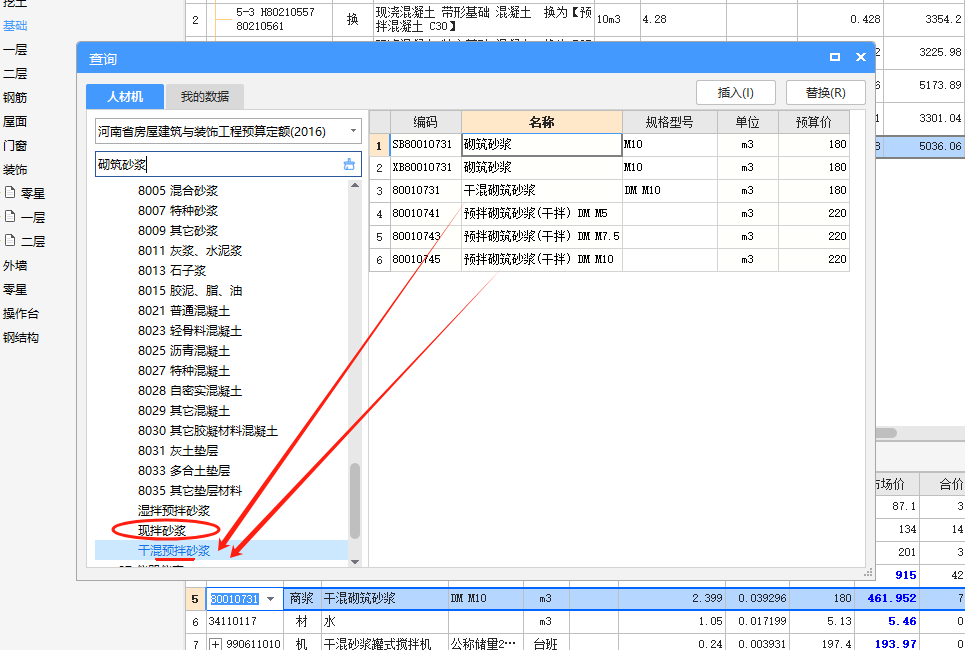Screen dimensions: 965x650
Task: Open 操作台 in left sidebar
Action: click(21, 313)
